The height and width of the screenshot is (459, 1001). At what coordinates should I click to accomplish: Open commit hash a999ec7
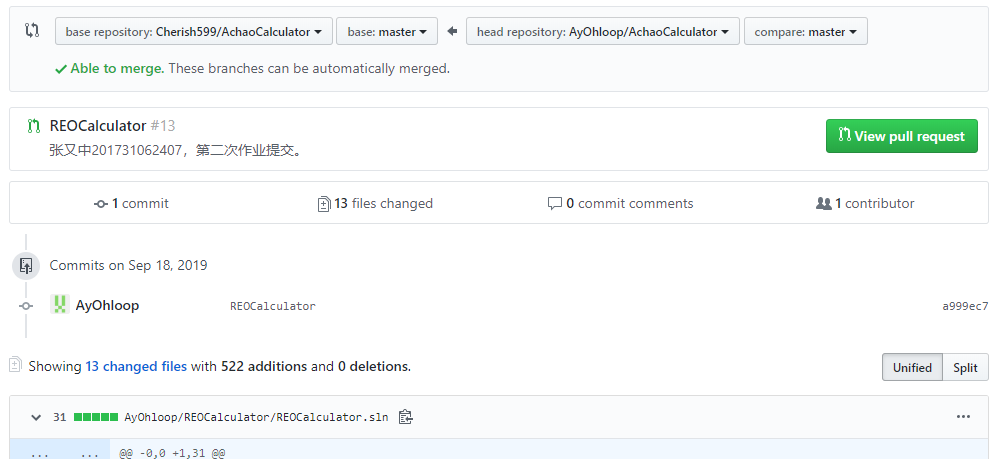click(965, 306)
